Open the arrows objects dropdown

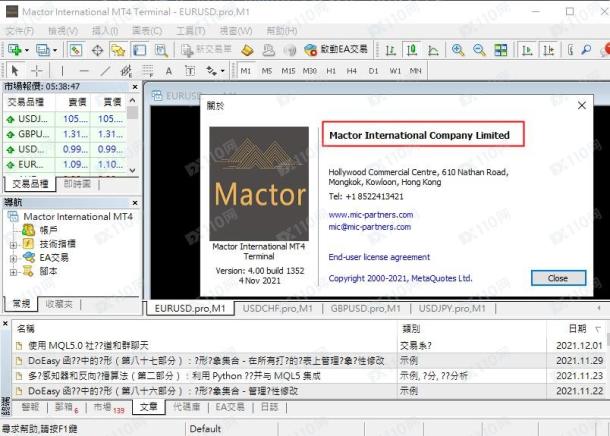[223, 71]
